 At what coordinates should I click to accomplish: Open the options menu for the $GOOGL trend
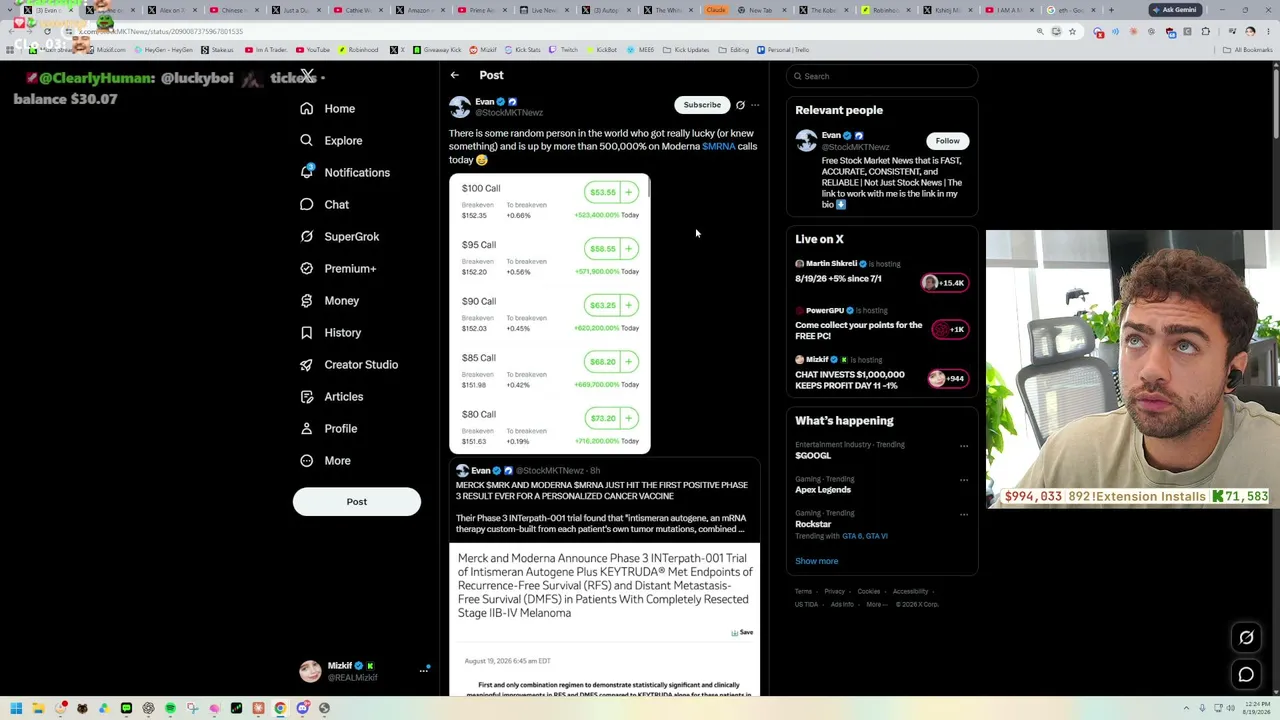(964, 446)
